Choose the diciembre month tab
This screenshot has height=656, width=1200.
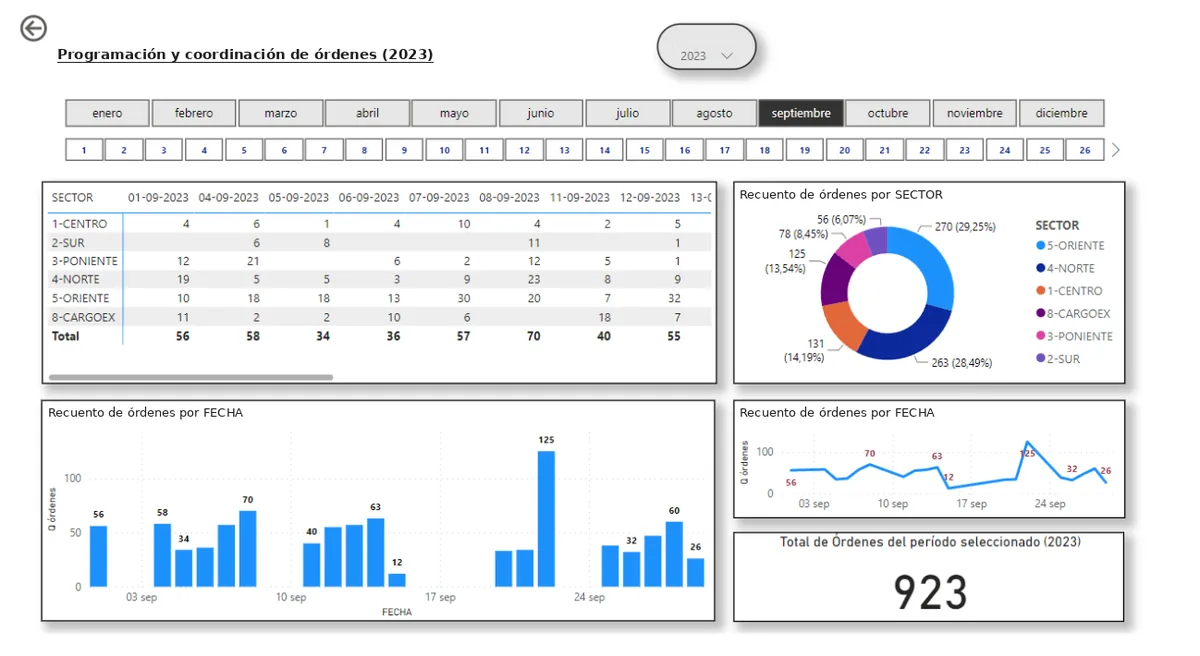pyautogui.click(x=1062, y=113)
